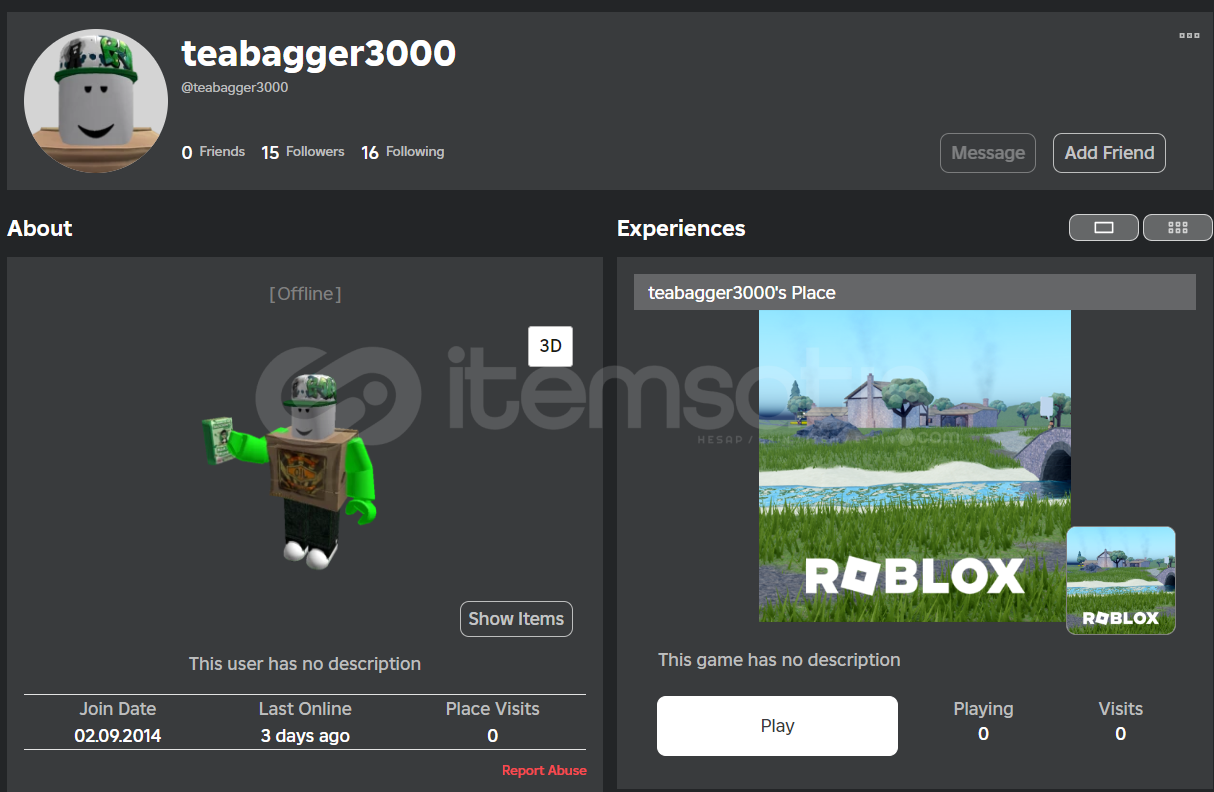Click the @teabagger3000 username text
Viewport: 1214px width, 792px height.
pyautogui.click(x=235, y=88)
